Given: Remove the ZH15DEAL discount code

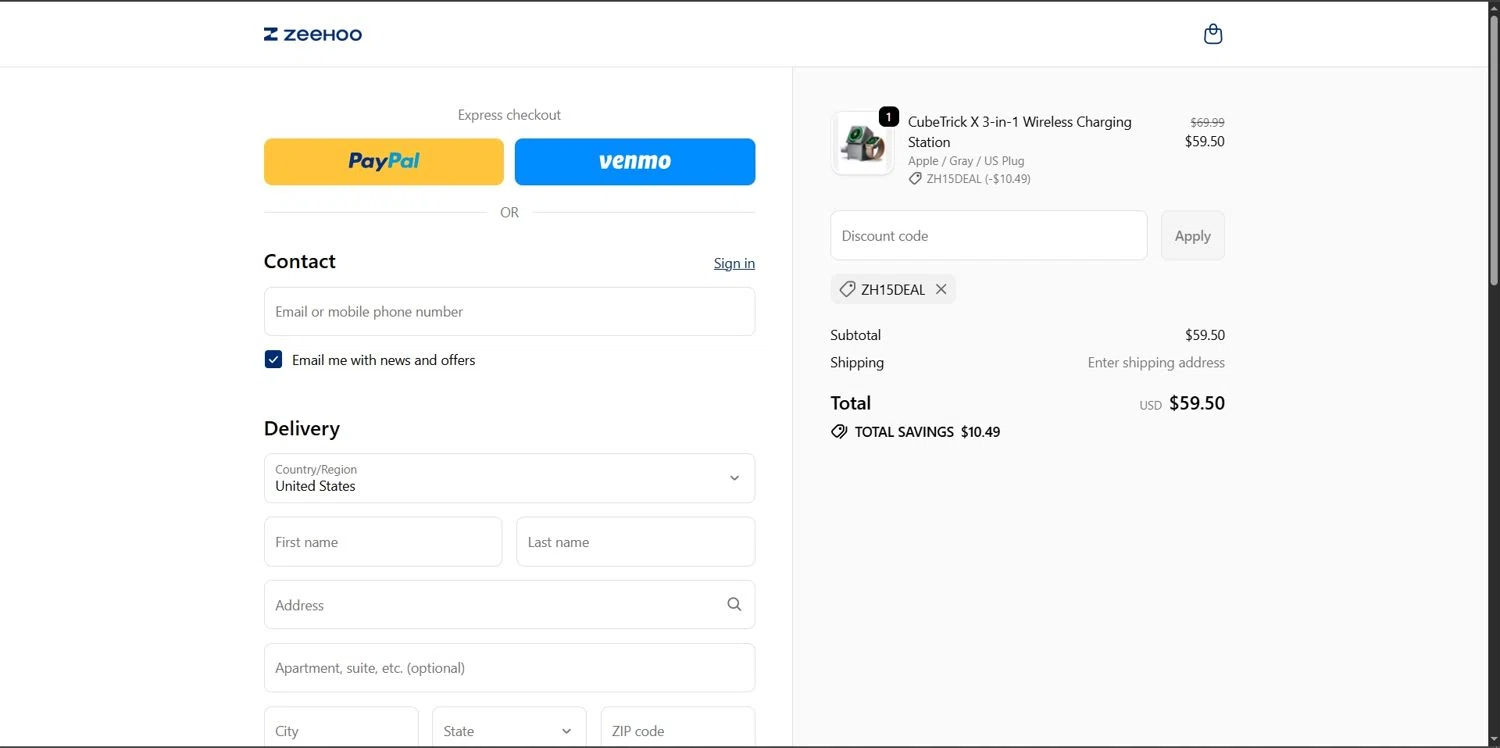Looking at the screenshot, I should [x=941, y=289].
